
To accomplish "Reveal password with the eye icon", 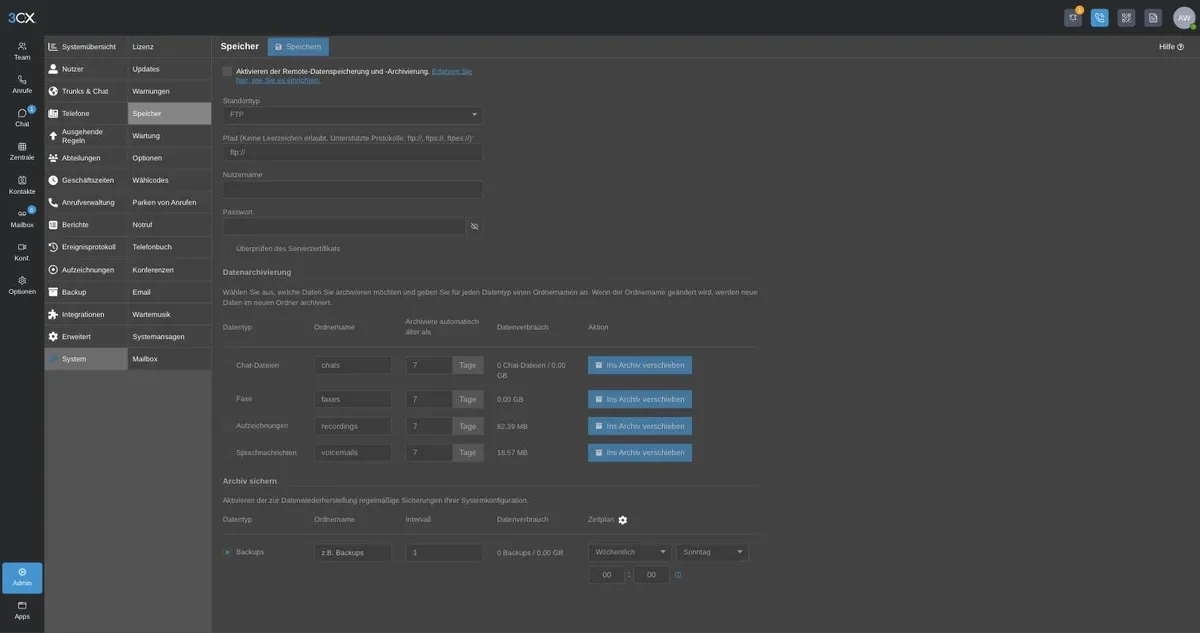I will coord(474,227).
